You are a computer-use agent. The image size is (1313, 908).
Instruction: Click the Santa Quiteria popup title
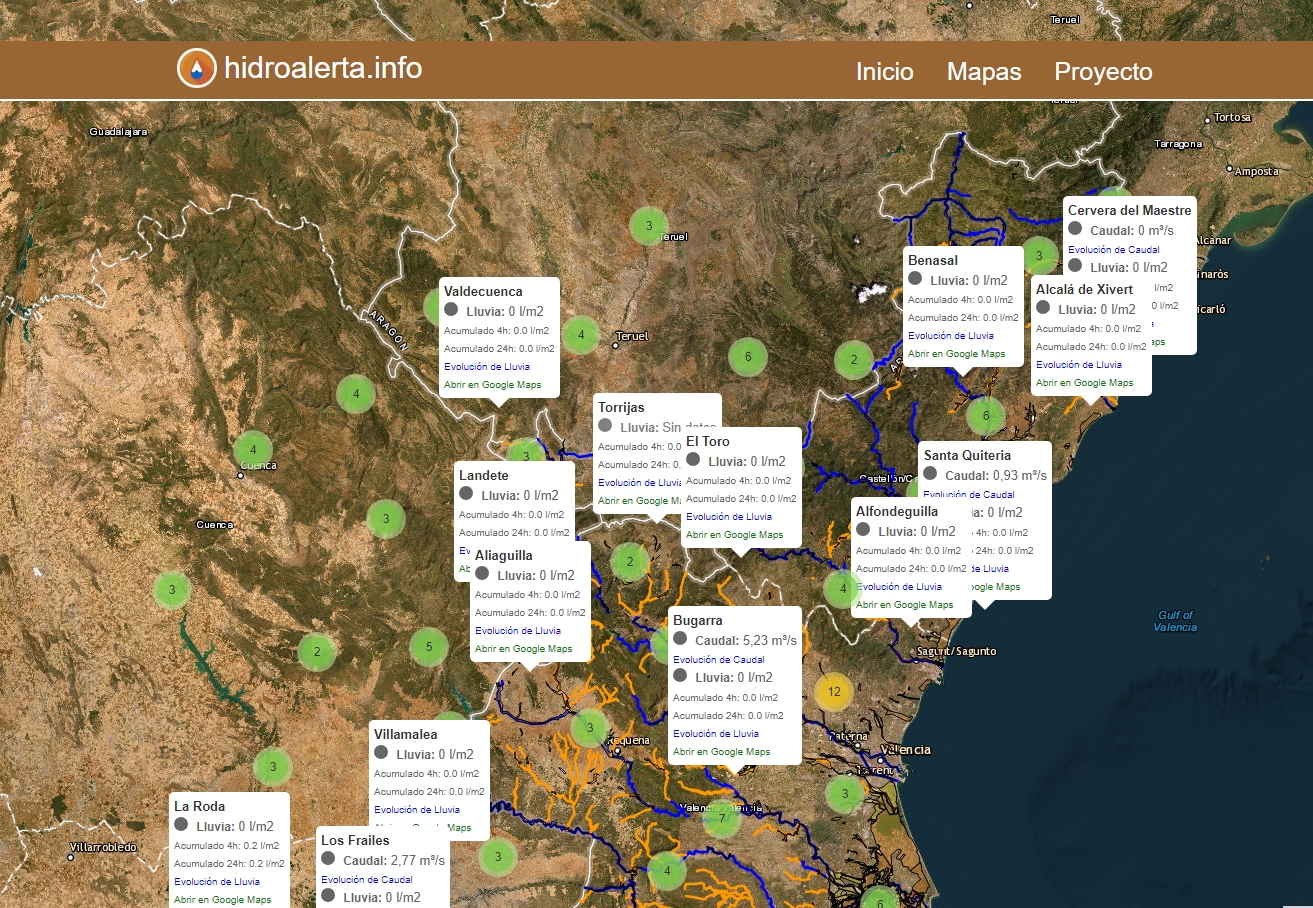[967, 455]
